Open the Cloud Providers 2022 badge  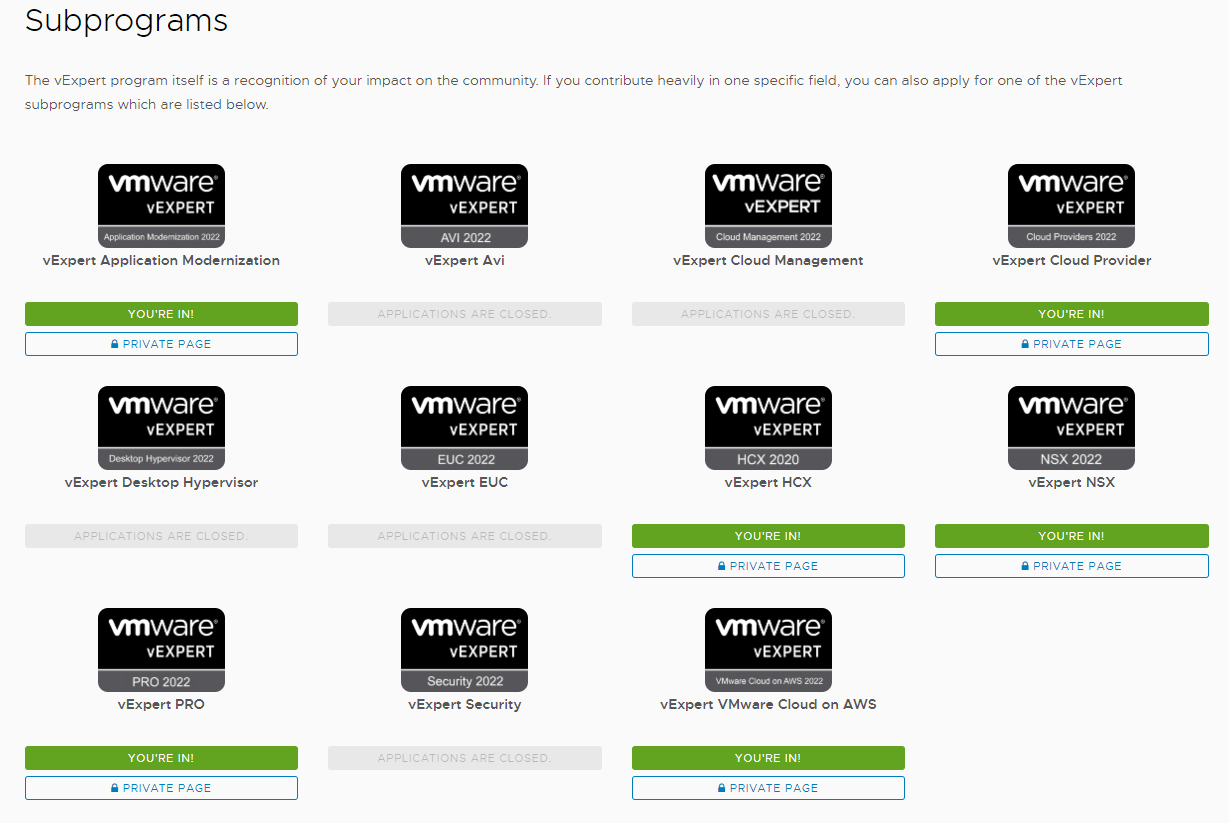click(1071, 206)
